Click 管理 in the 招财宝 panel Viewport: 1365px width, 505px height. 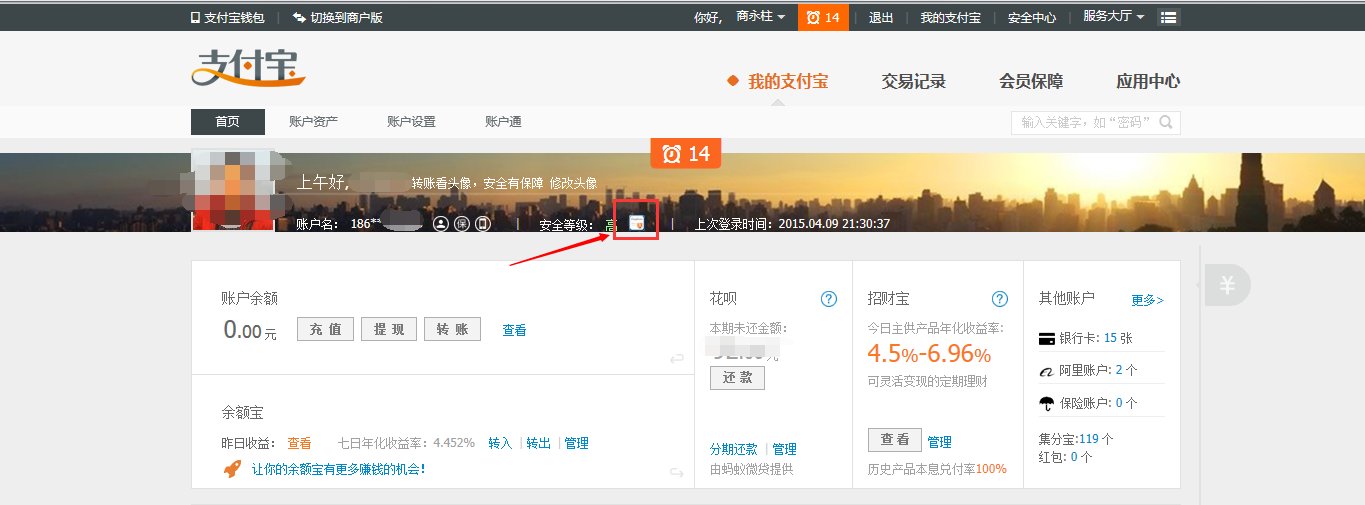click(x=939, y=441)
